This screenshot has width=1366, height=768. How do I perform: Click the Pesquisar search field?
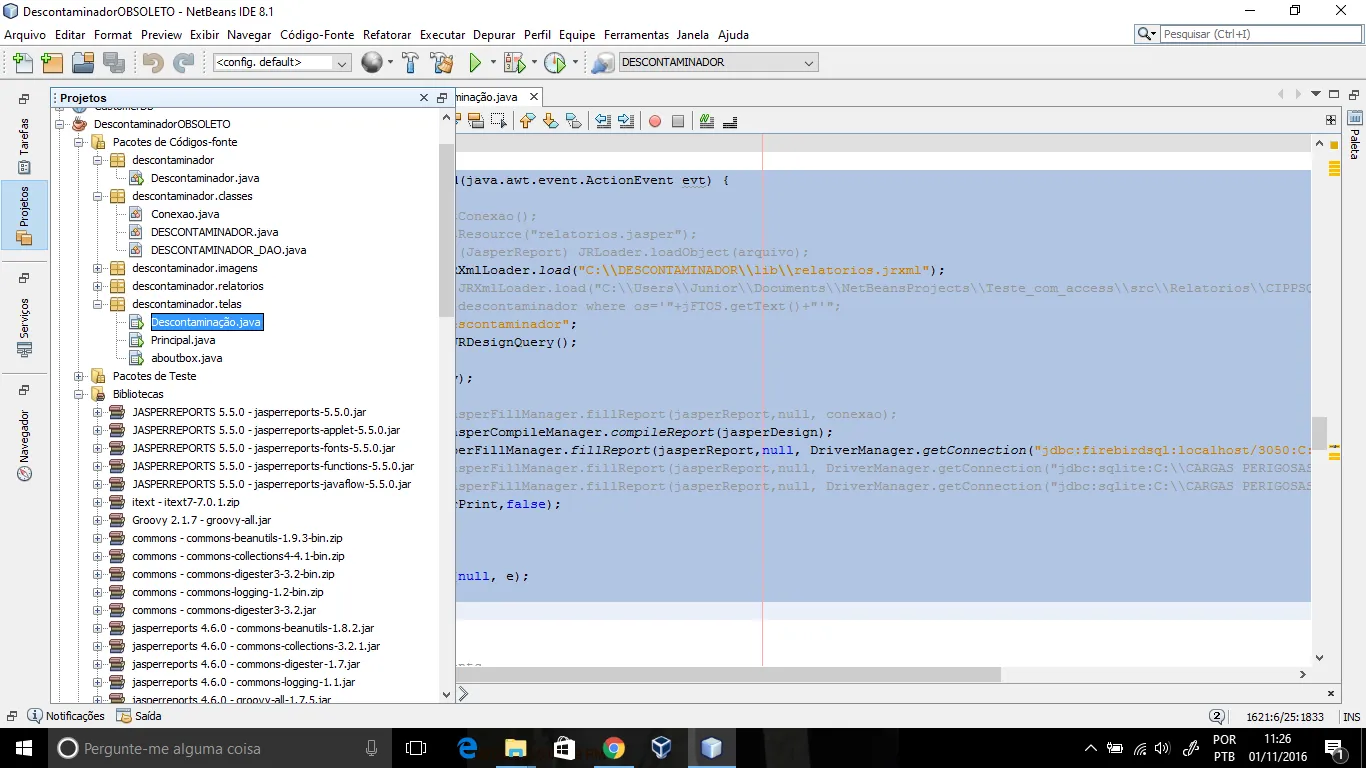point(1260,34)
